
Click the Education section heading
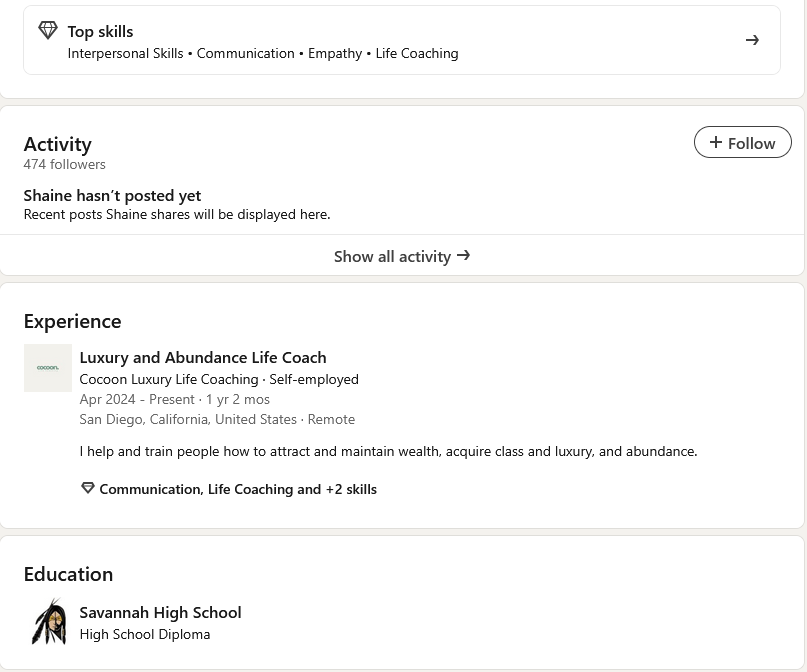click(68, 574)
